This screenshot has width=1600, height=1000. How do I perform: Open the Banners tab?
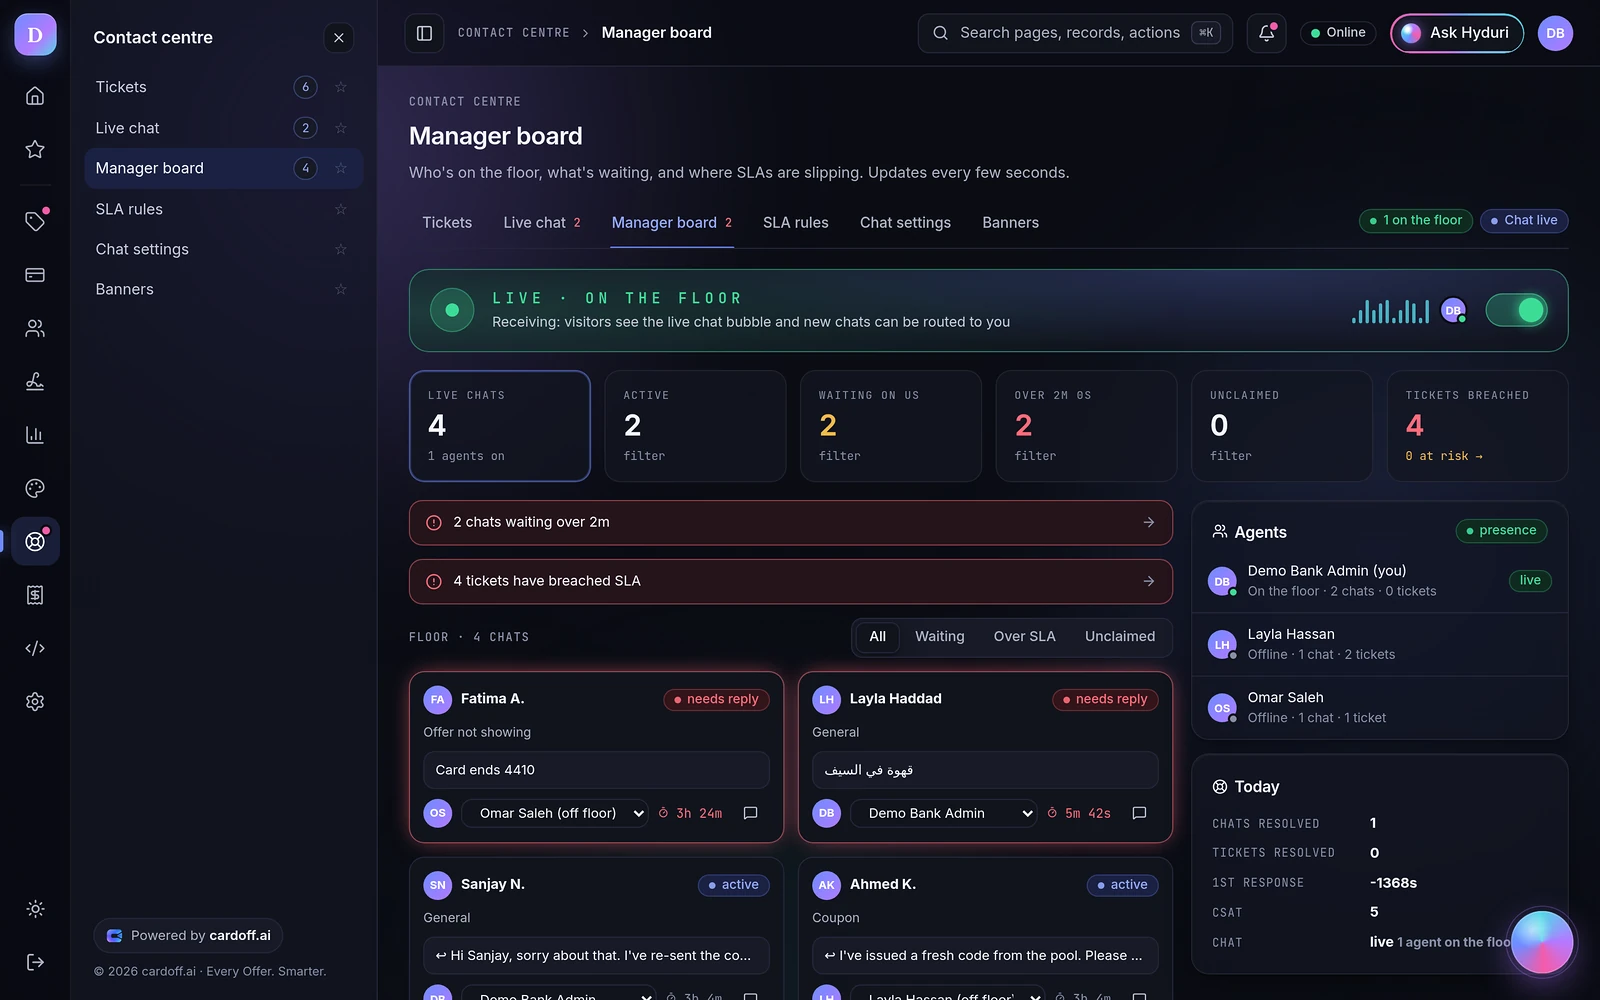coord(1010,223)
